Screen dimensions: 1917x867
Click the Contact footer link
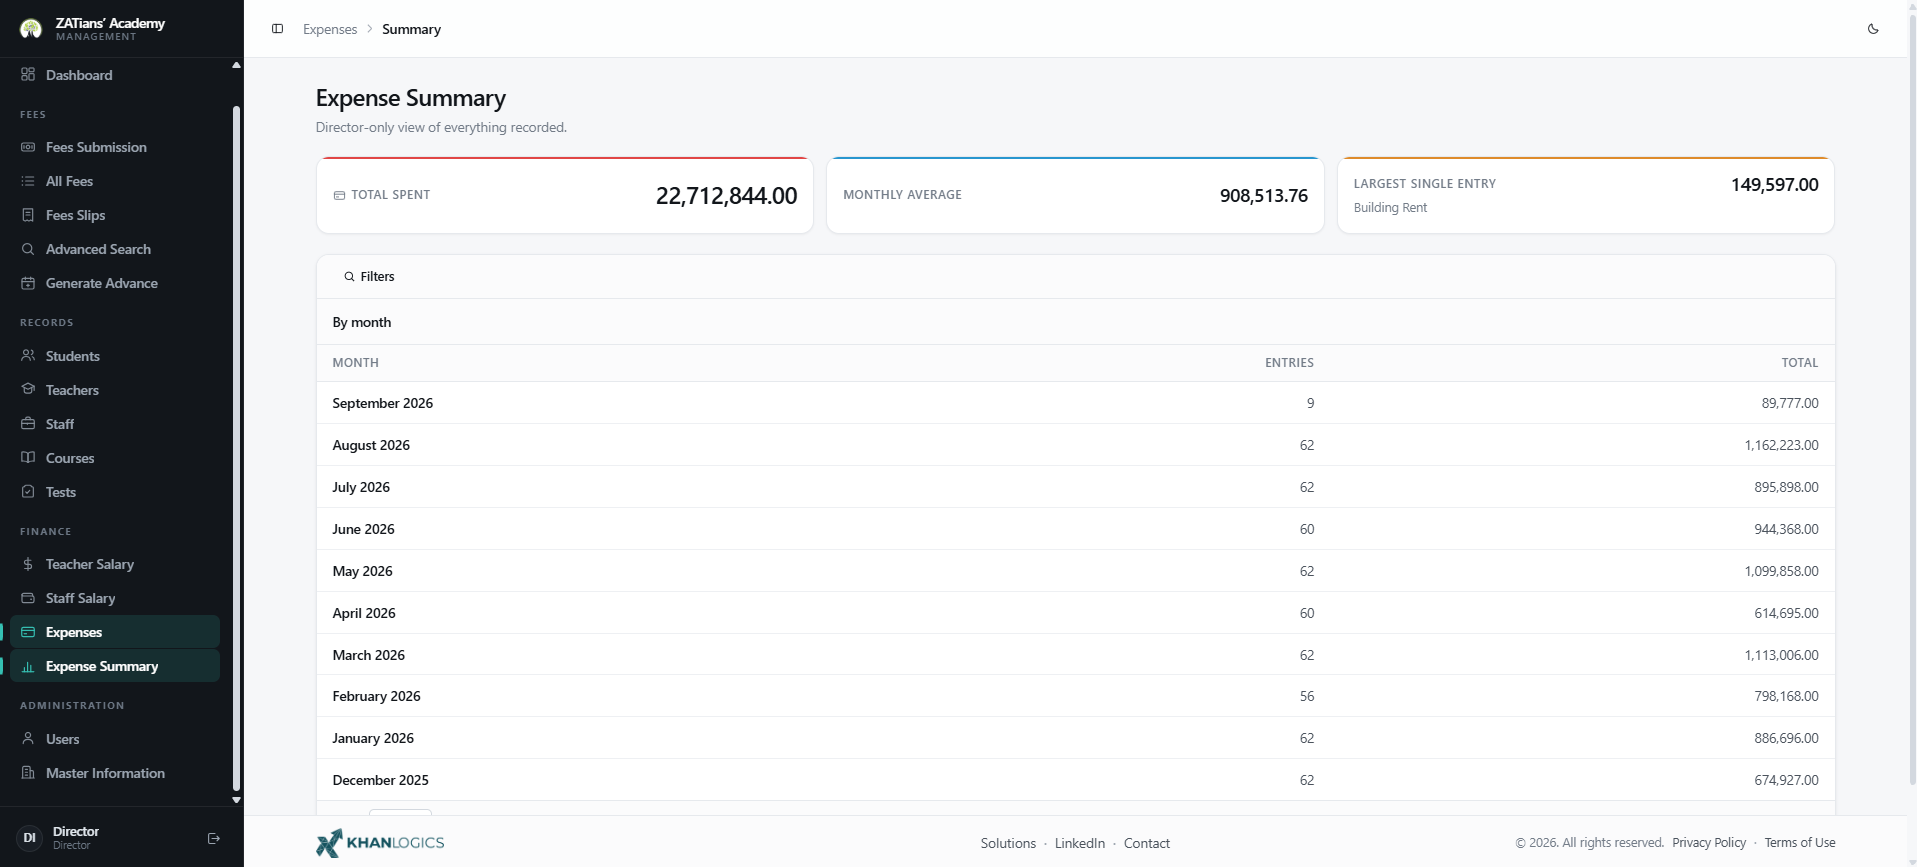click(x=1147, y=843)
